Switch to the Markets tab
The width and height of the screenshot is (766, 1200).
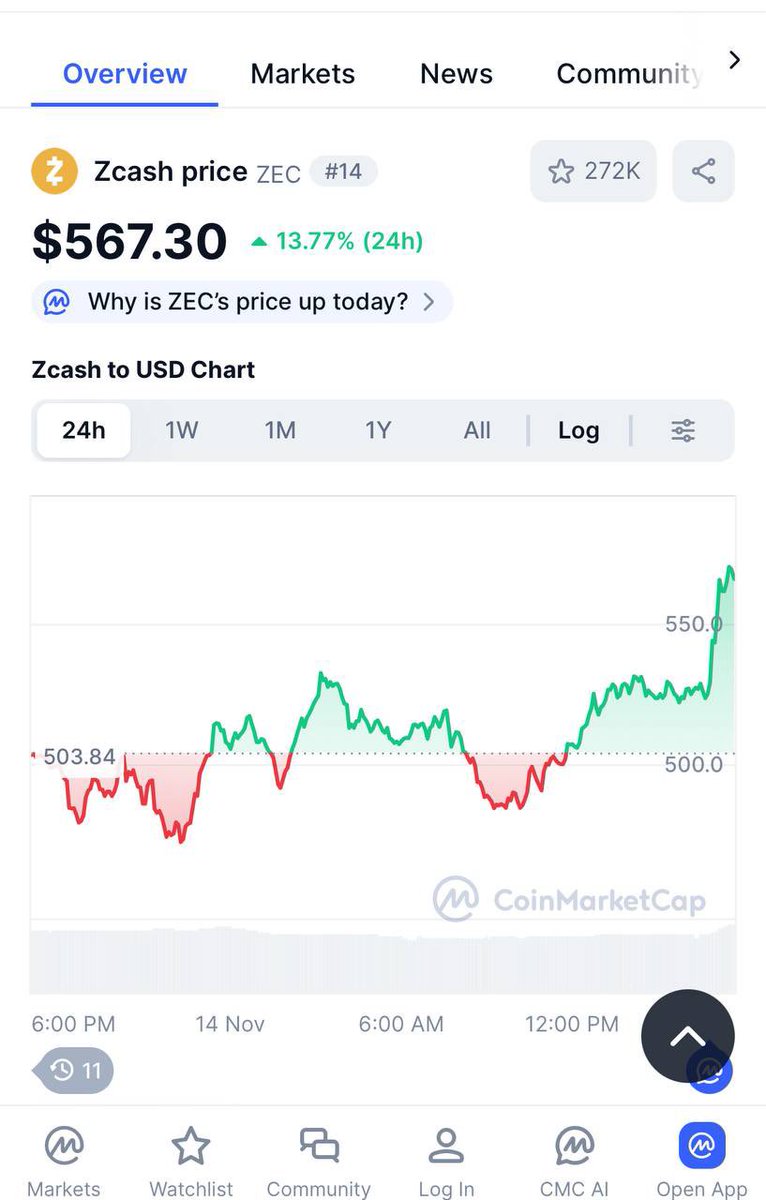point(303,74)
